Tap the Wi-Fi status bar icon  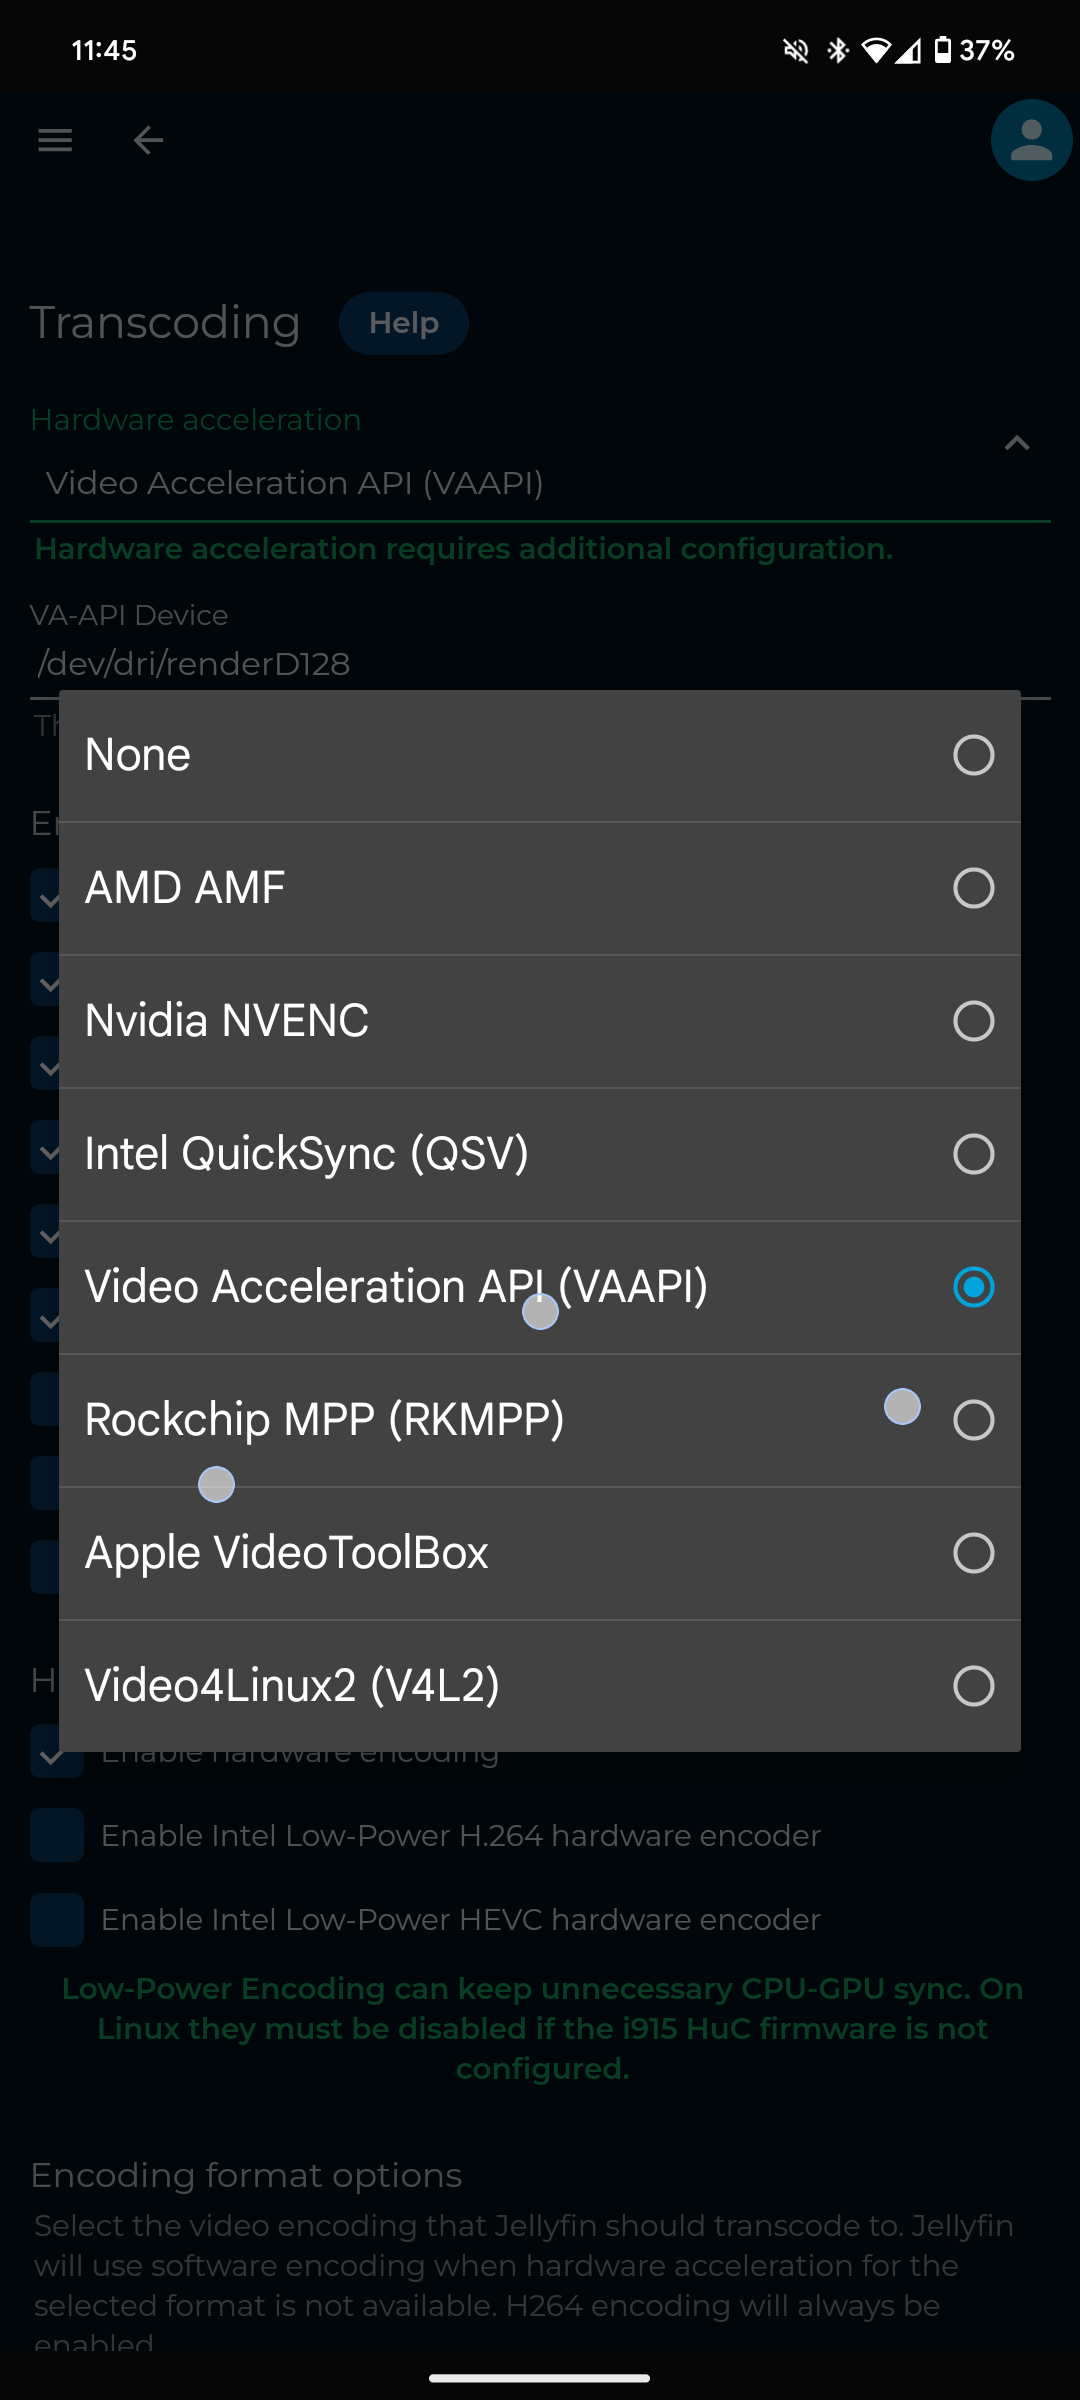(x=876, y=50)
